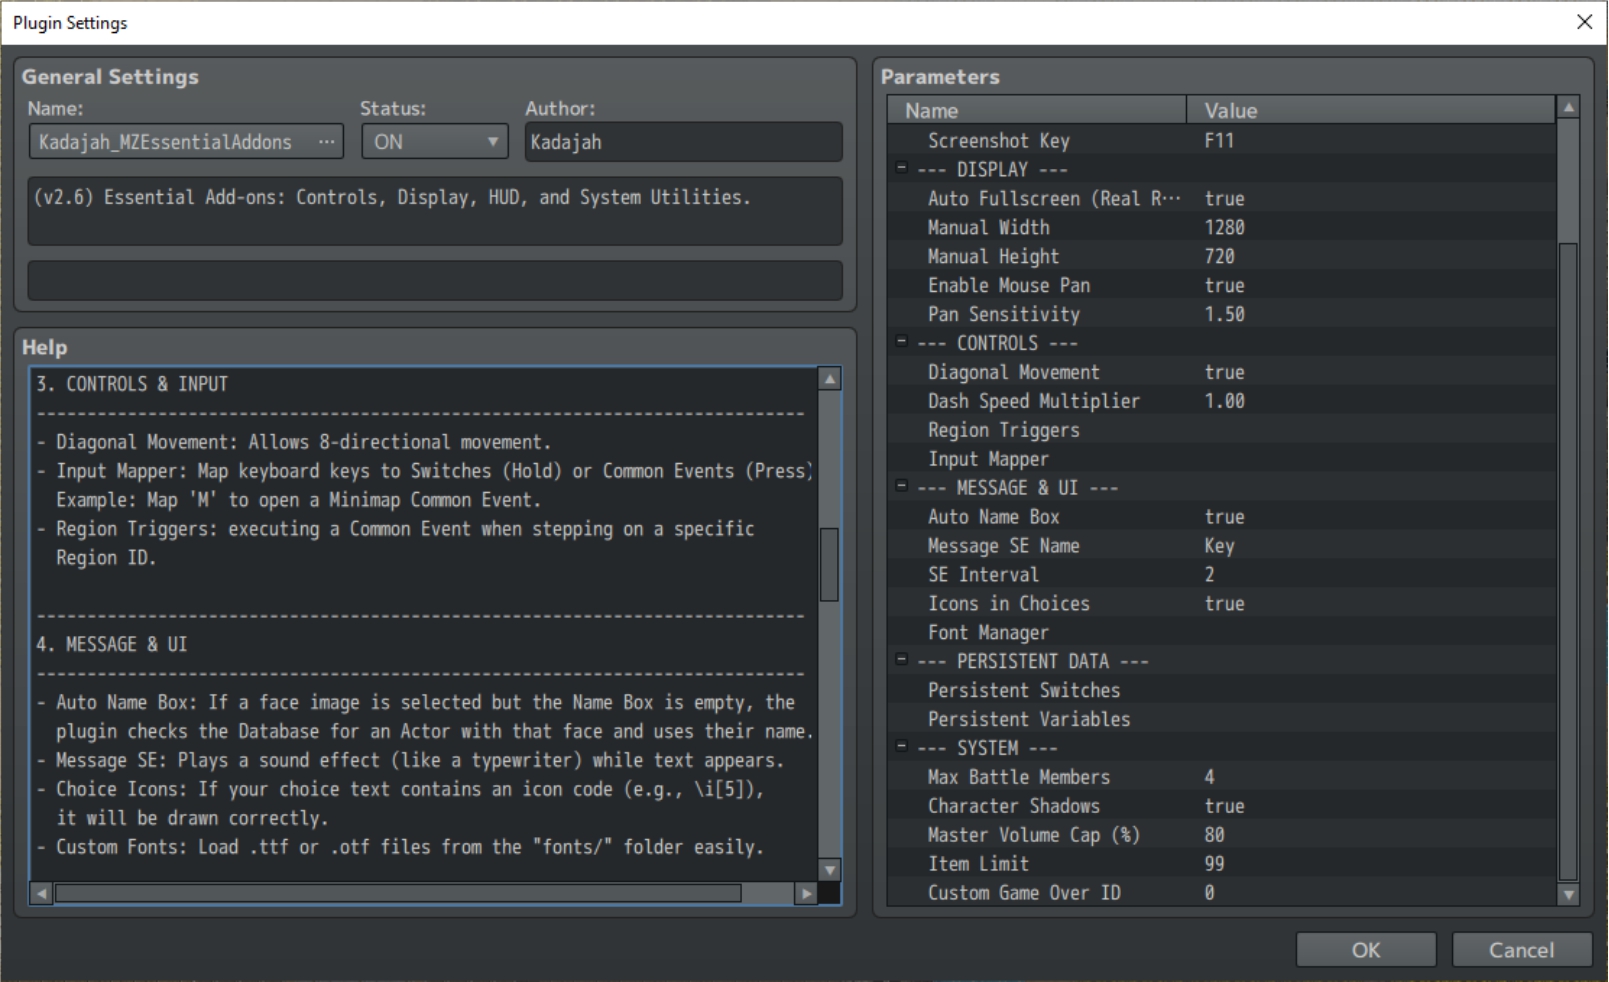The width and height of the screenshot is (1609, 982).
Task: Select the Max Battle Members parameter
Action: tap(1221, 777)
